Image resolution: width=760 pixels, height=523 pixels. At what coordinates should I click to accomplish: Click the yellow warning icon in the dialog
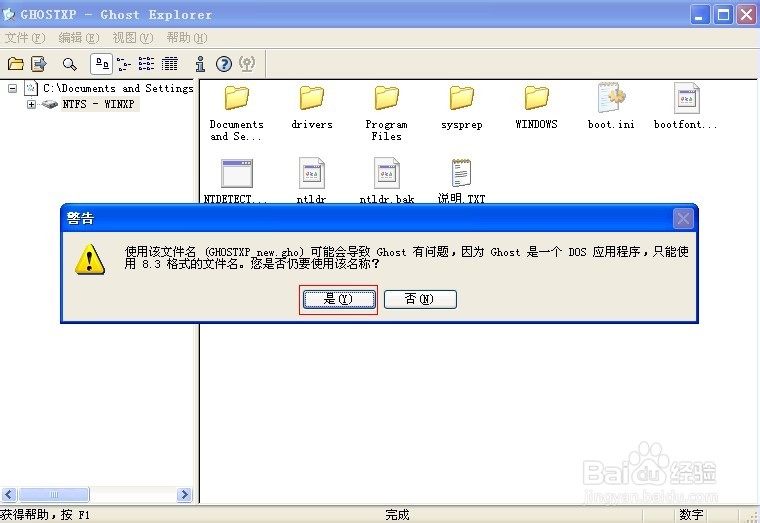(90, 259)
